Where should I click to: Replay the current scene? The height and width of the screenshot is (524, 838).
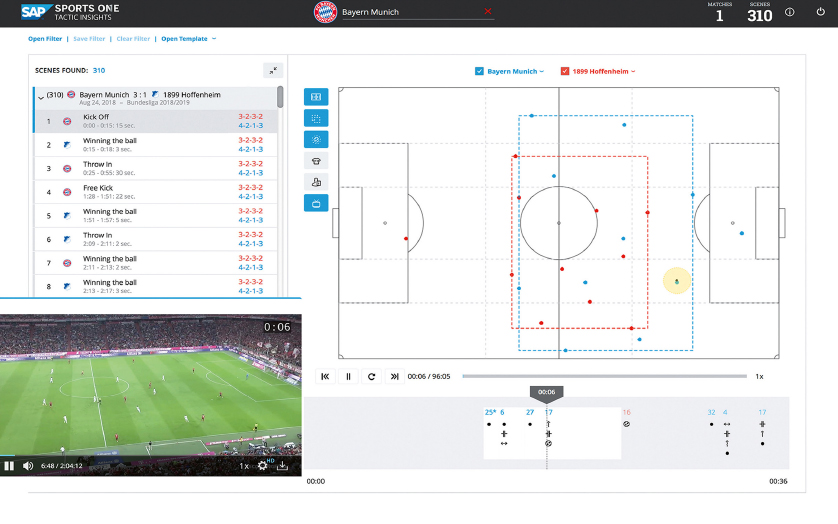371,376
